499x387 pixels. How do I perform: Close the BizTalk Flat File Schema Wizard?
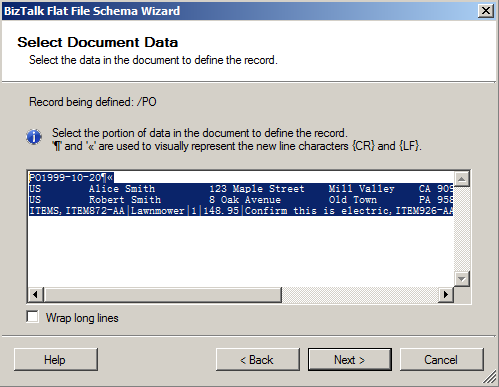(x=486, y=11)
